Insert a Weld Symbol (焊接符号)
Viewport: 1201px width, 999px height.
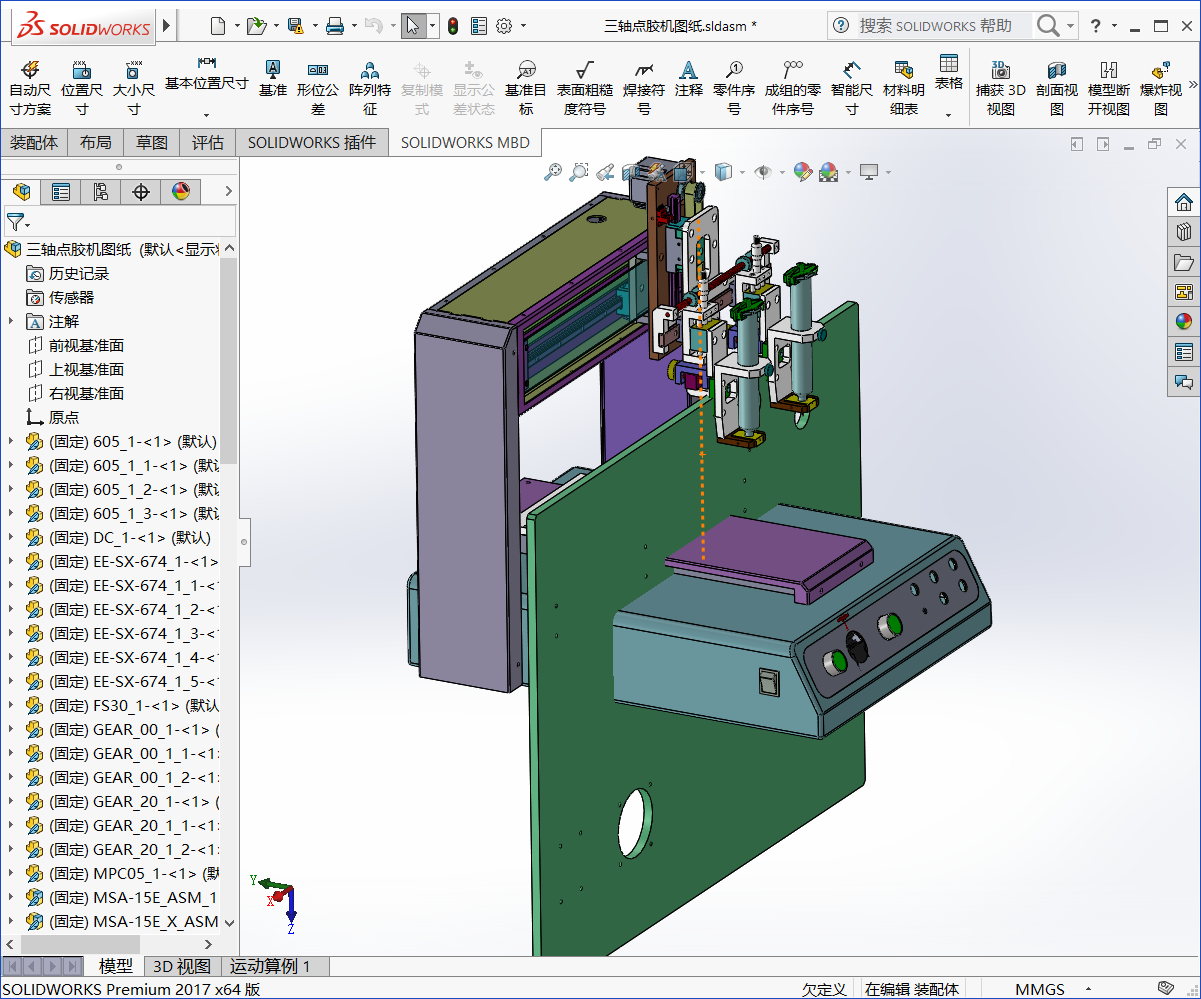[x=644, y=87]
